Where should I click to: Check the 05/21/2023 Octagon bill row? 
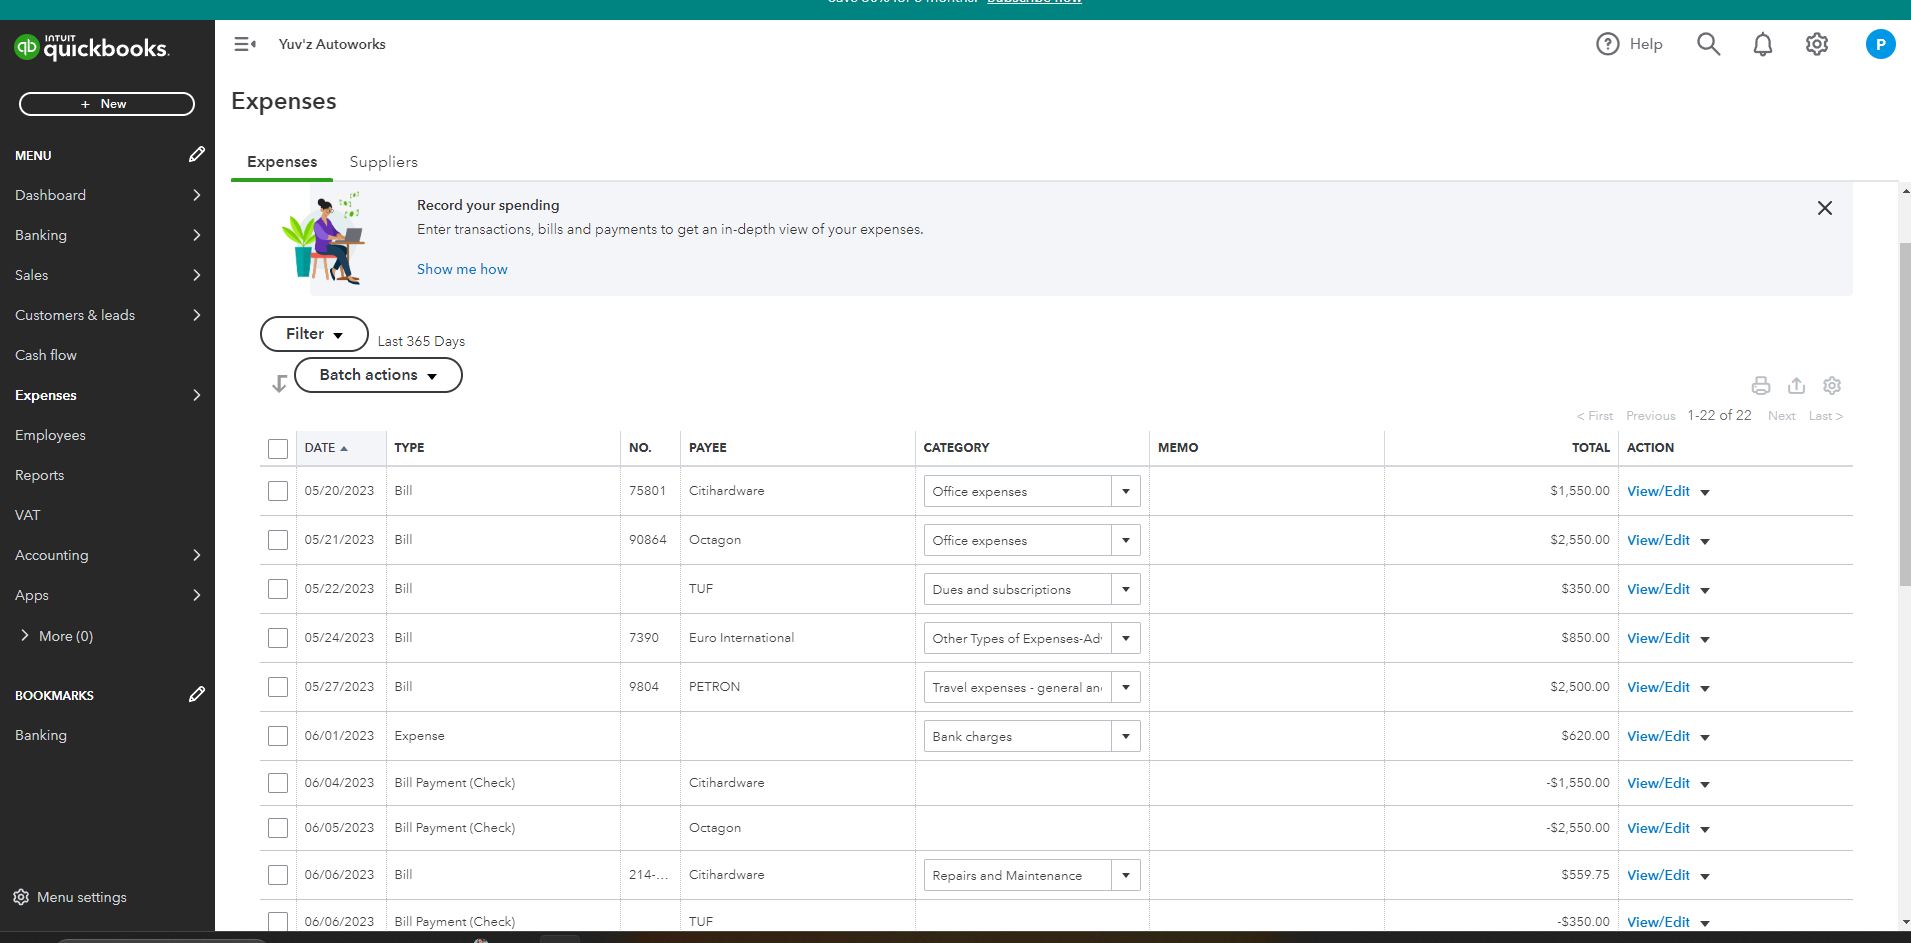pos(278,540)
